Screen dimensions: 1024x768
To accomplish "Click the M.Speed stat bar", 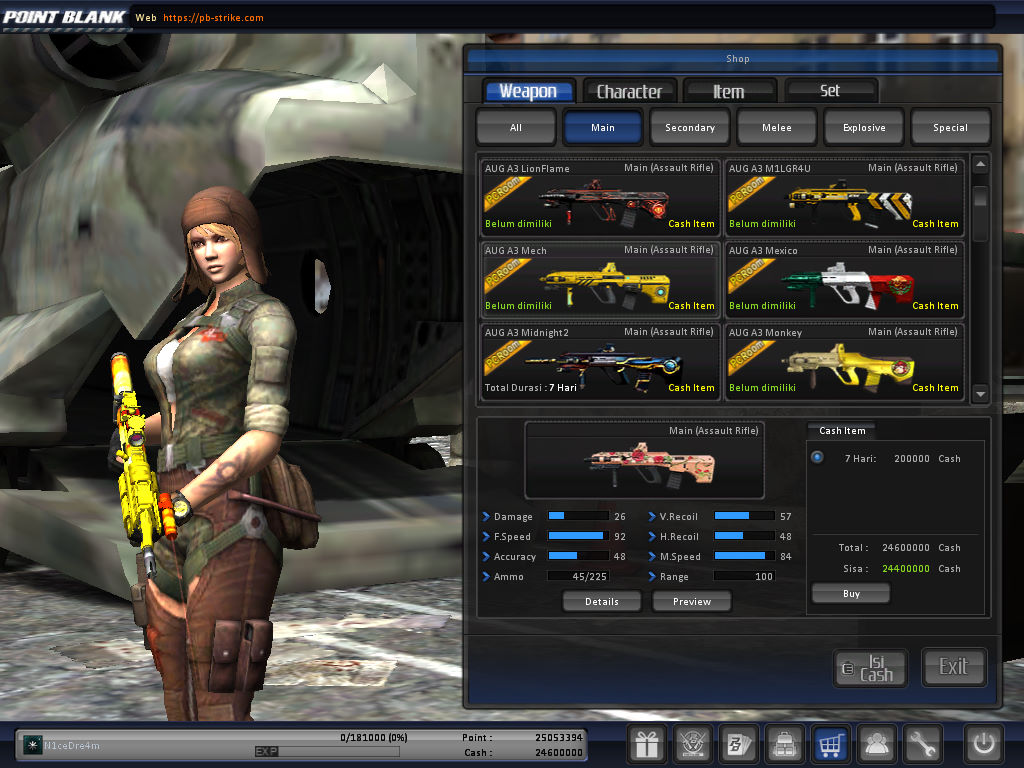I will pyautogui.click(x=744, y=556).
